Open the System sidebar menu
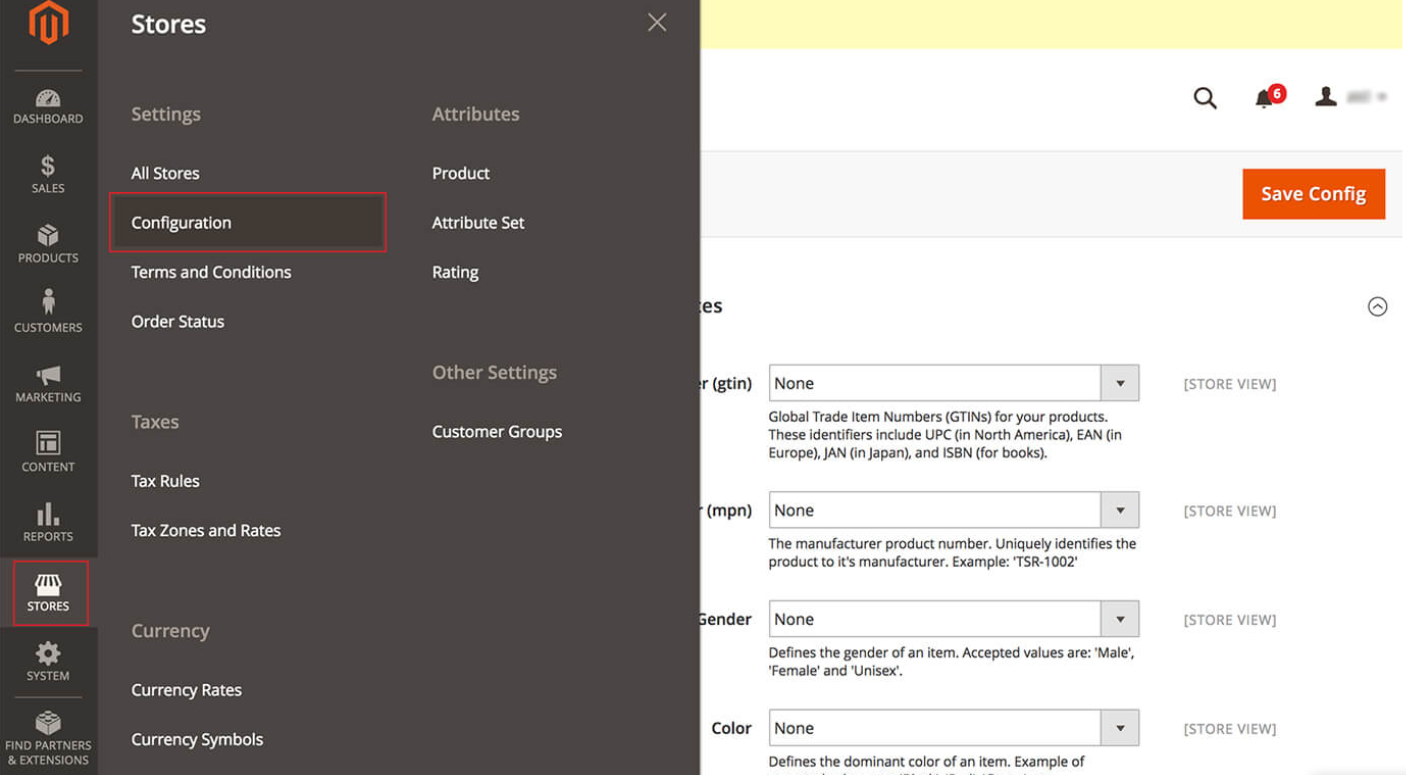The height and width of the screenshot is (775, 1406). [x=48, y=662]
